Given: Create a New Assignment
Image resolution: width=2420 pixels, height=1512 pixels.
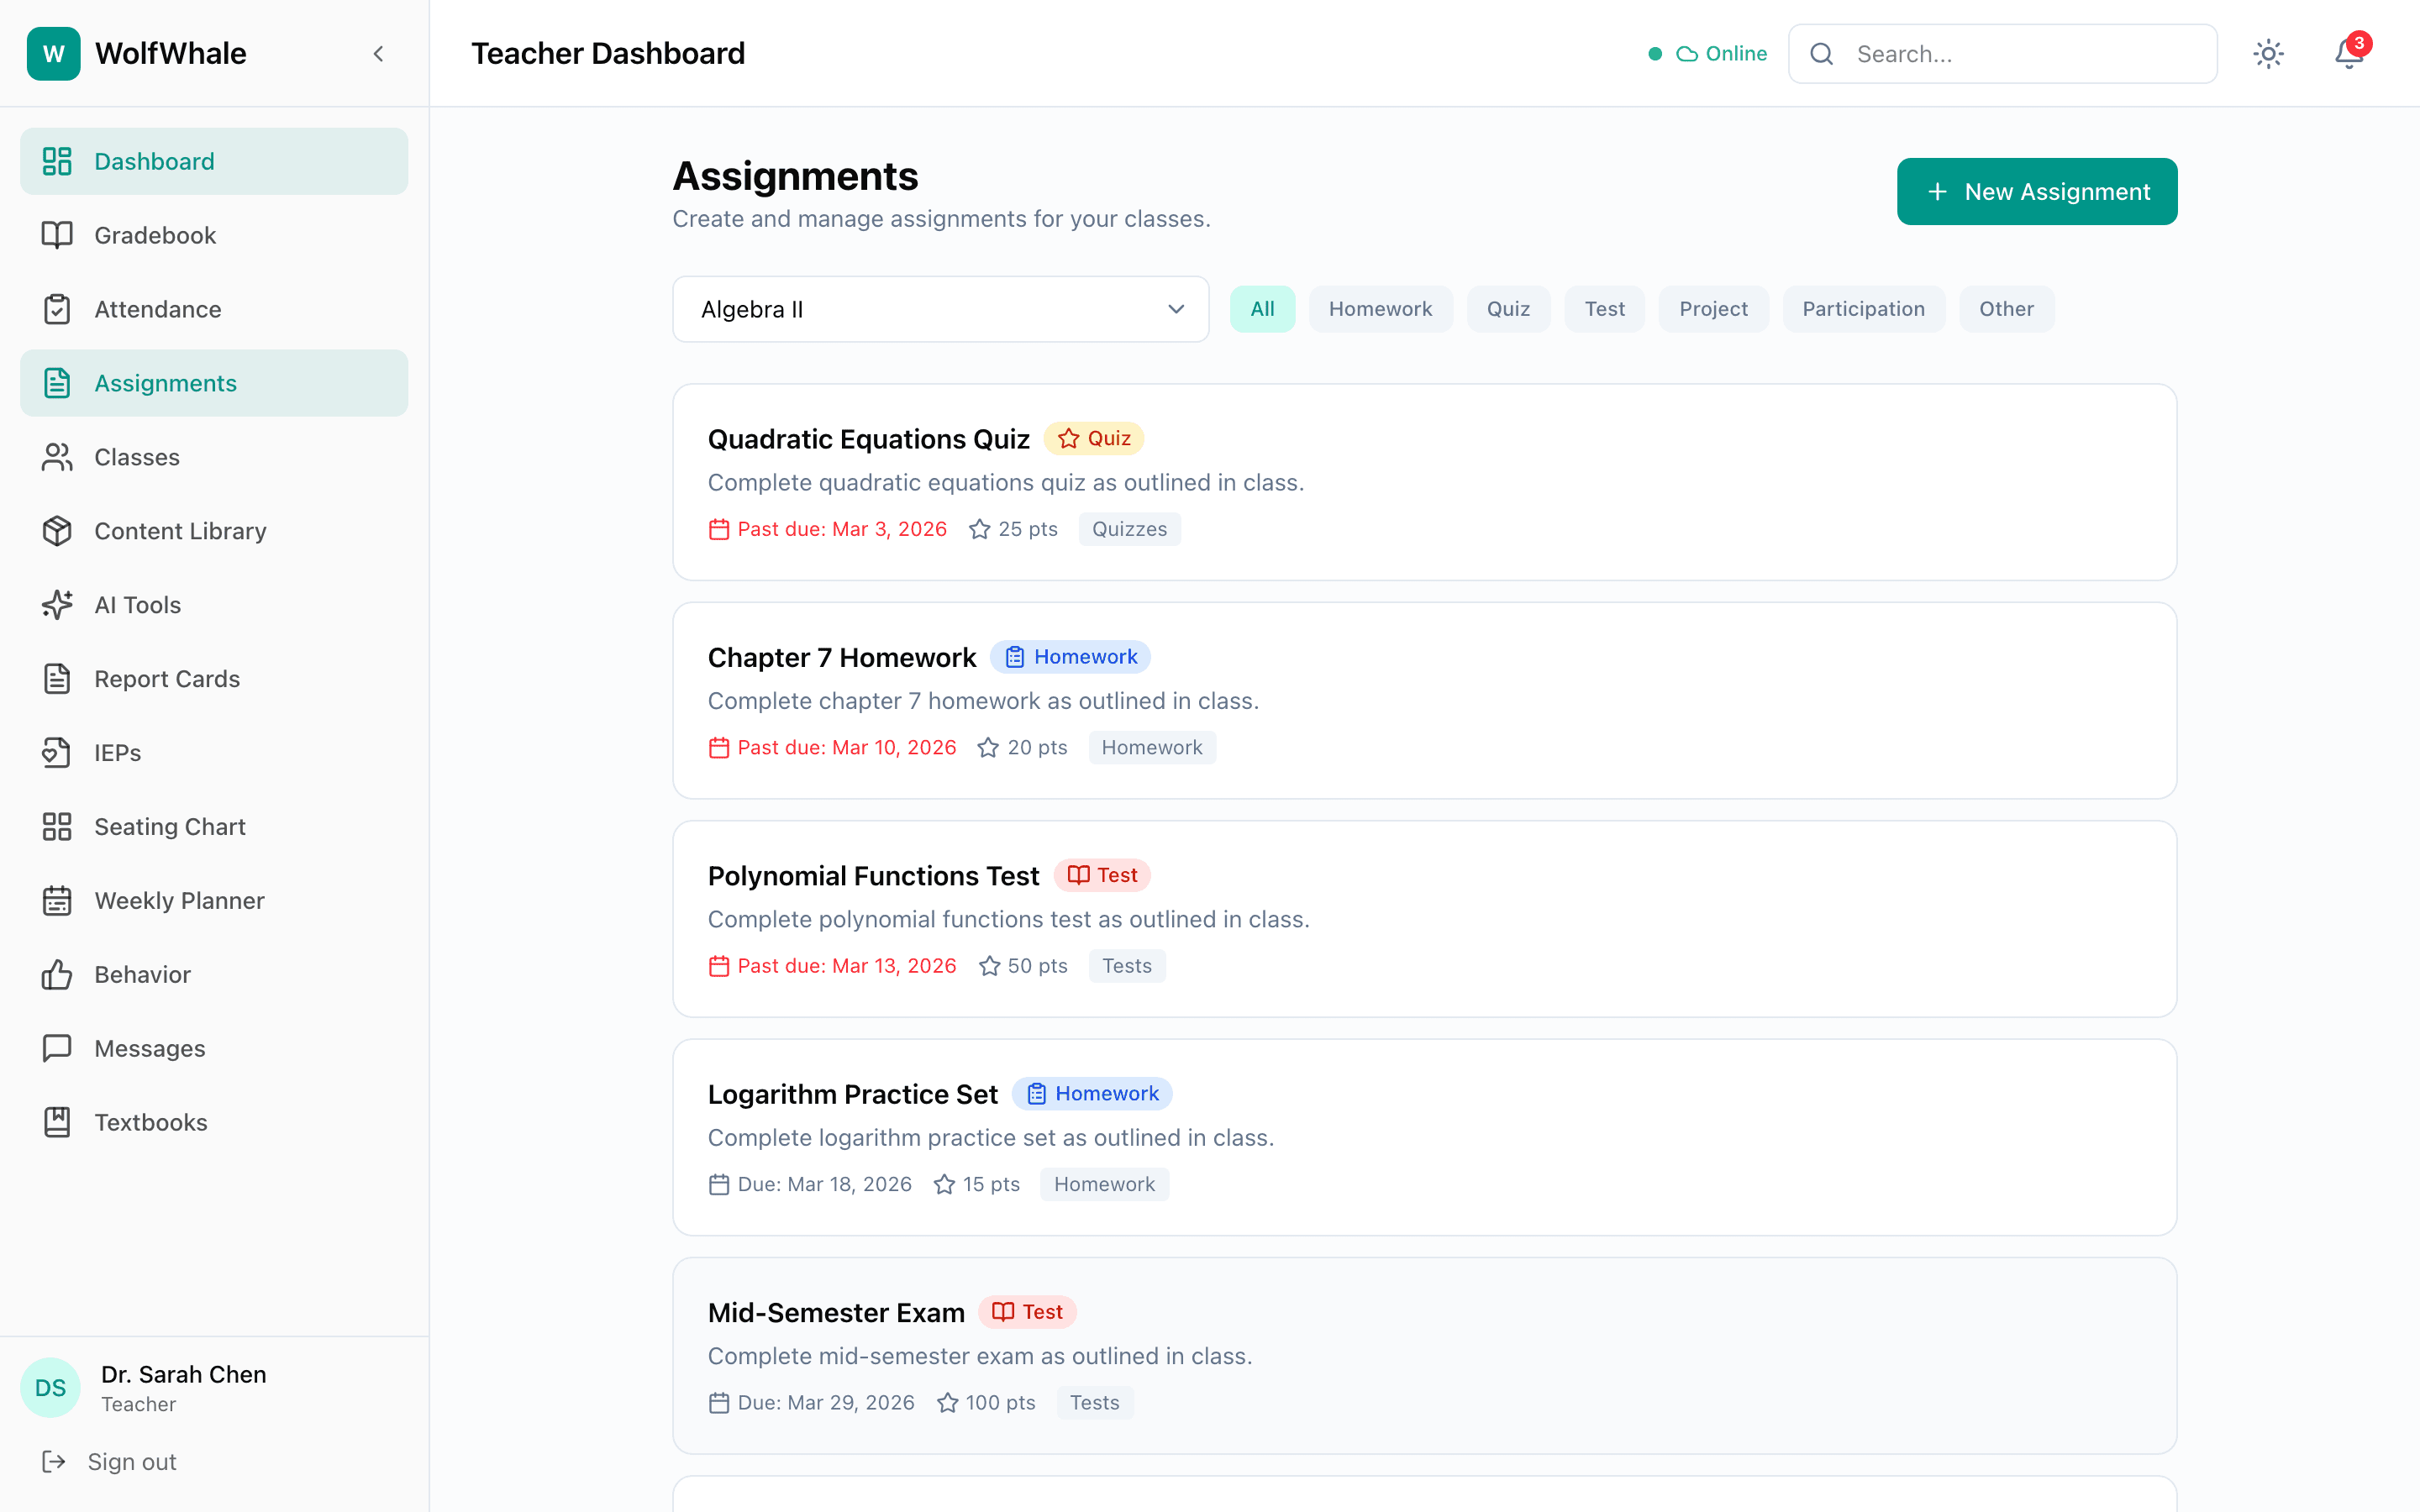Looking at the screenshot, I should pos(2036,191).
